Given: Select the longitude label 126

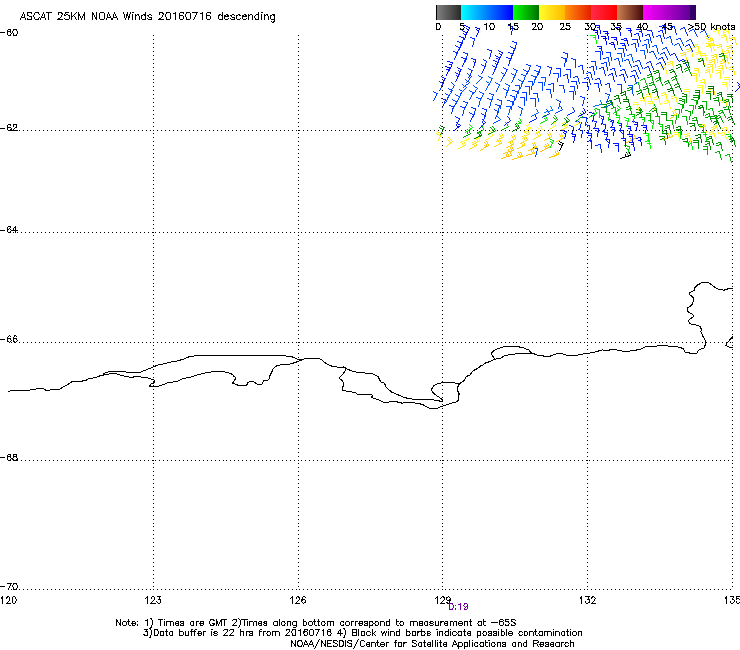Looking at the screenshot, I should [298, 600].
